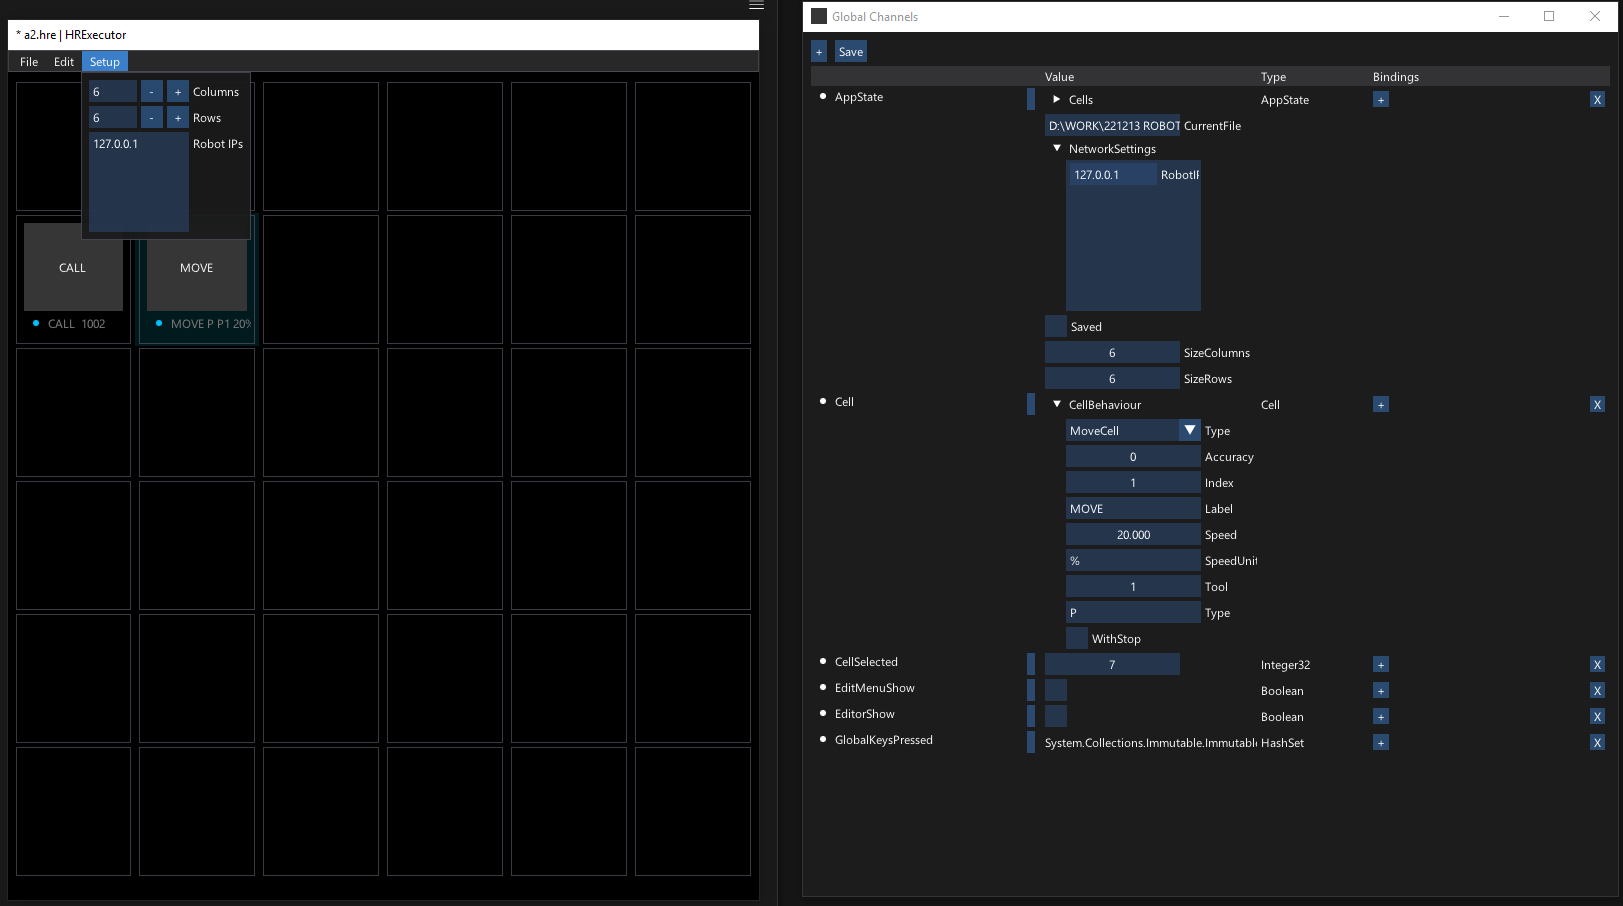The image size is (1623, 906).
Task: Open the Edit menu
Action: tap(64, 62)
